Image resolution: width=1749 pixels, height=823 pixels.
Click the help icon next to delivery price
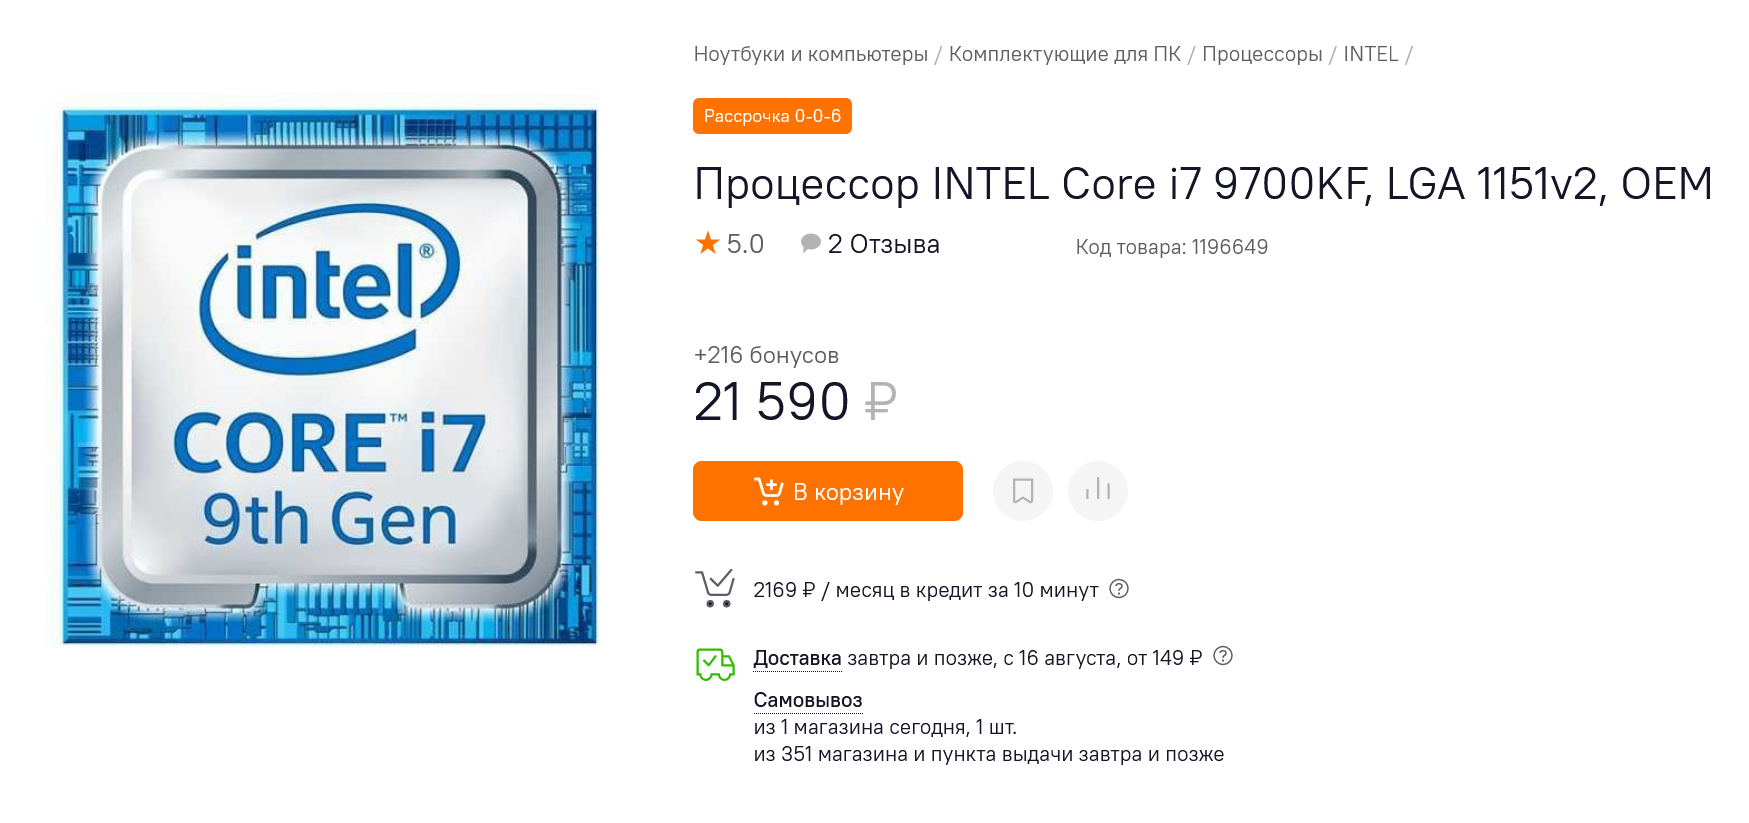pyautogui.click(x=1222, y=656)
